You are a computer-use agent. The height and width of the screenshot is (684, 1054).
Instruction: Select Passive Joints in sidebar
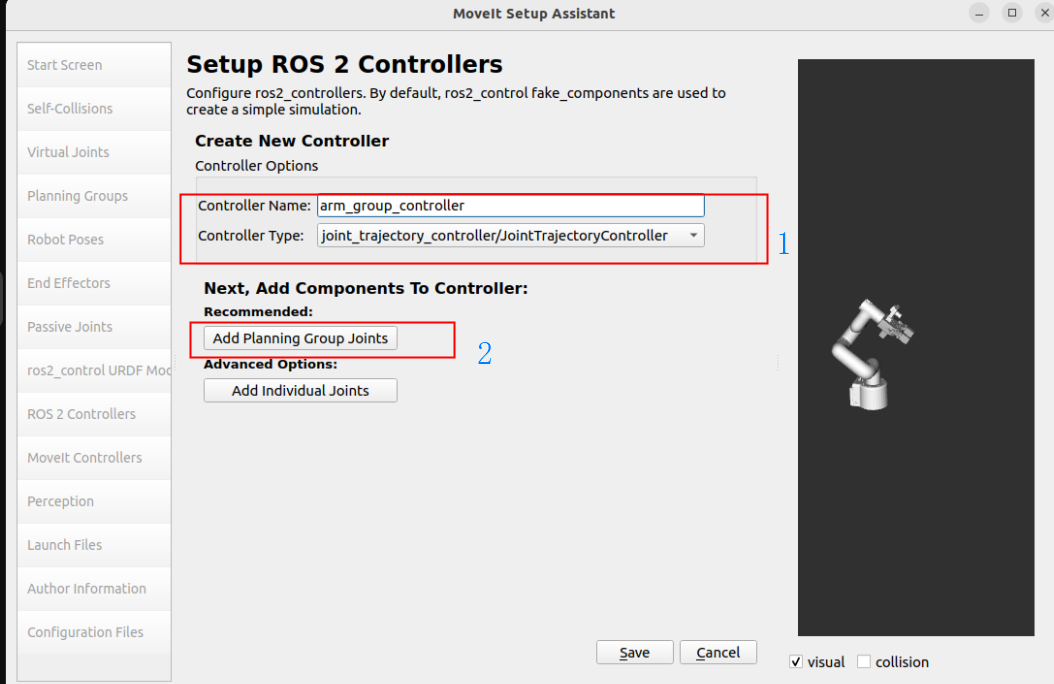(94, 327)
